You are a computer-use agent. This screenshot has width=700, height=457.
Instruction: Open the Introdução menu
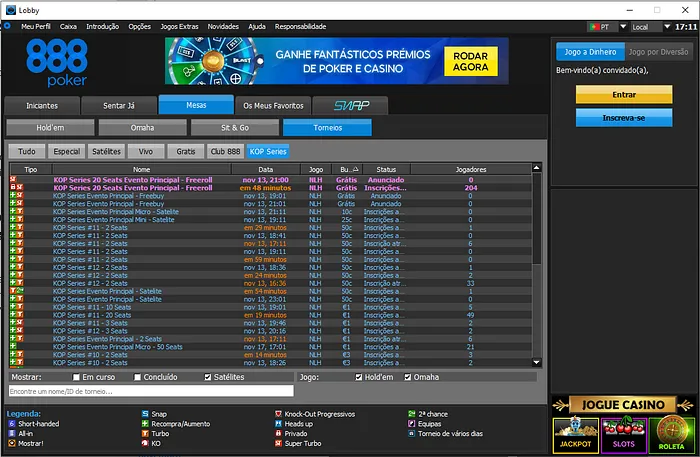(103, 27)
